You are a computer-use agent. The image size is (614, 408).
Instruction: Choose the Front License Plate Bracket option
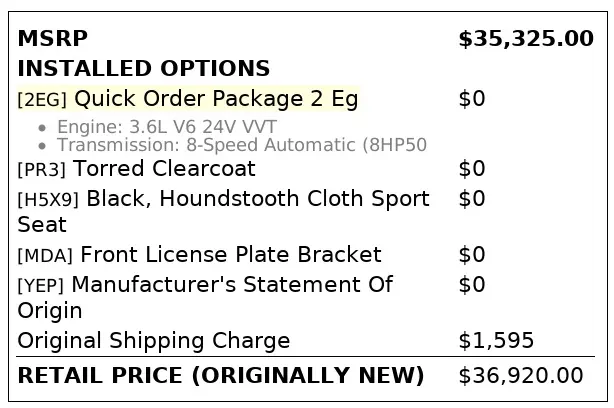(231, 255)
